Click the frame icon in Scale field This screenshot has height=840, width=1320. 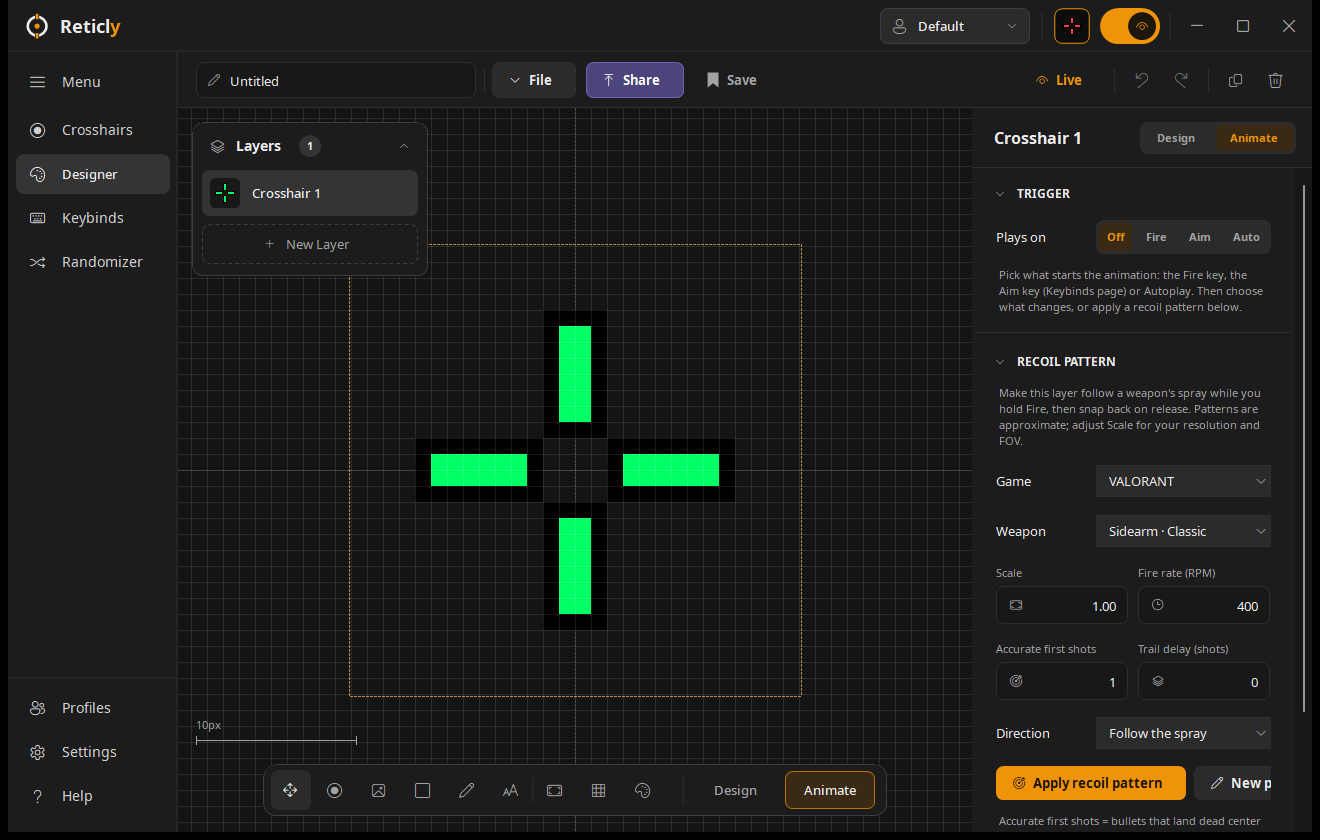[1016, 605]
